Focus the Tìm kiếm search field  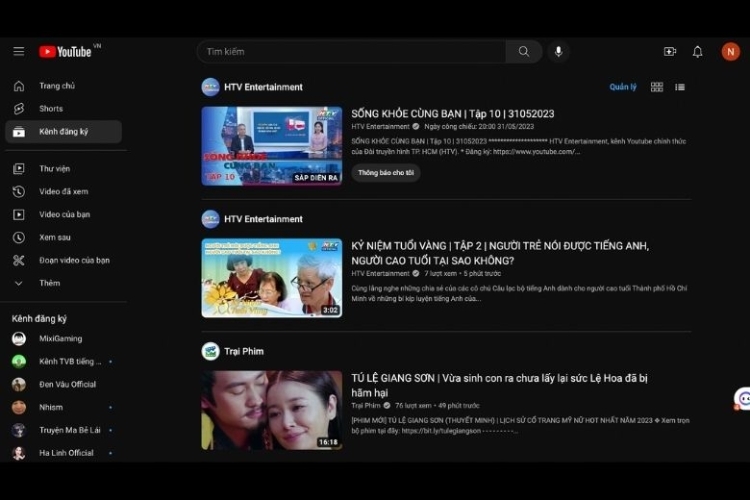pyautogui.click(x=352, y=51)
